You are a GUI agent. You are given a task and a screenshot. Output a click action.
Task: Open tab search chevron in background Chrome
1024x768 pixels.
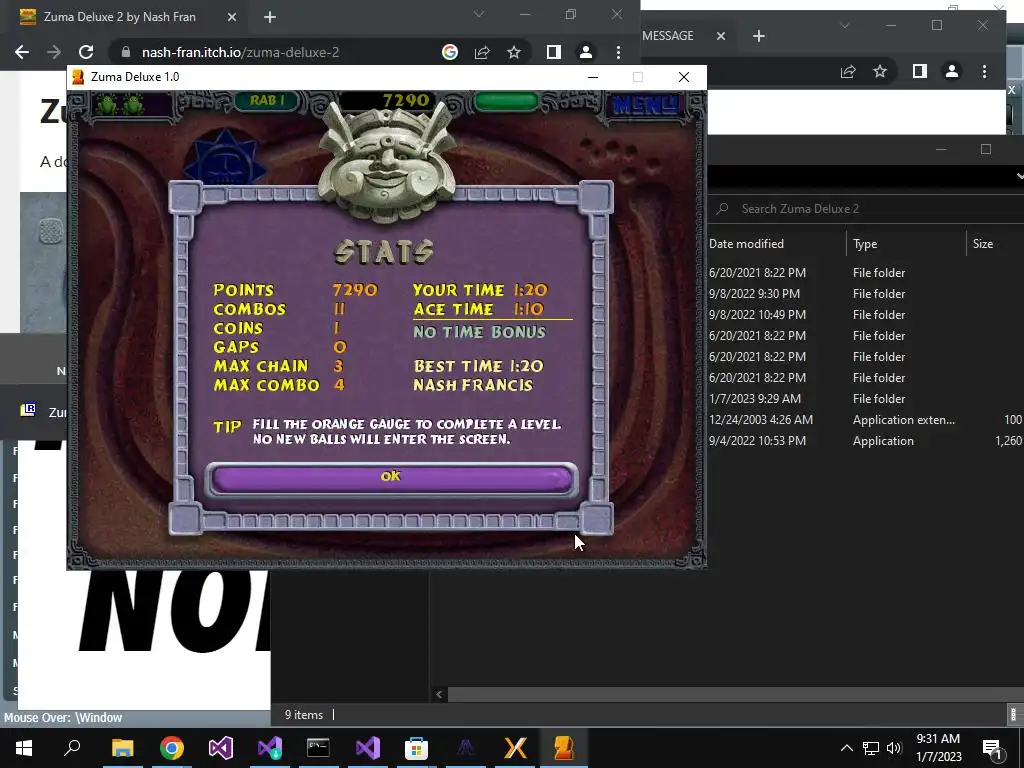pyautogui.click(x=844, y=25)
